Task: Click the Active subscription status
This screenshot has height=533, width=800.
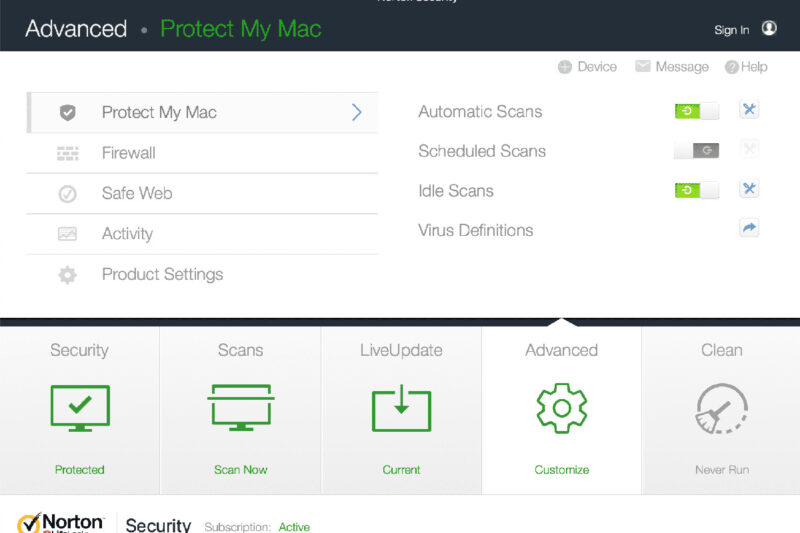Action: point(294,527)
